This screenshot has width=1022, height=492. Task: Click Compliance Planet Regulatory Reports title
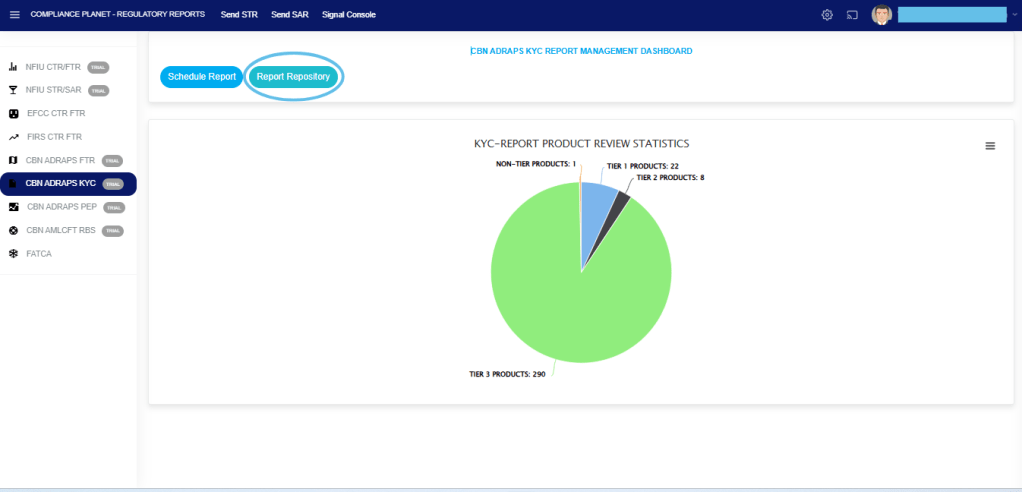coord(117,15)
